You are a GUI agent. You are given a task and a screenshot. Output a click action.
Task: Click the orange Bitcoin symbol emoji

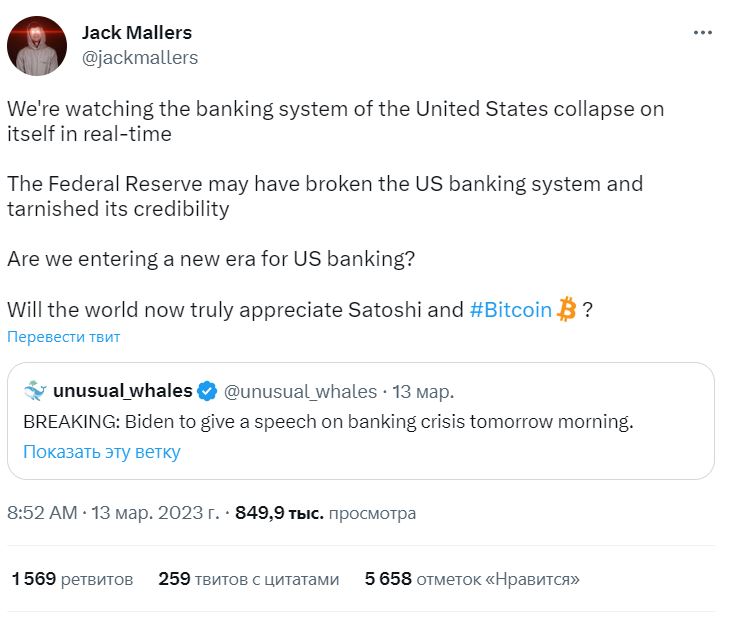click(566, 309)
